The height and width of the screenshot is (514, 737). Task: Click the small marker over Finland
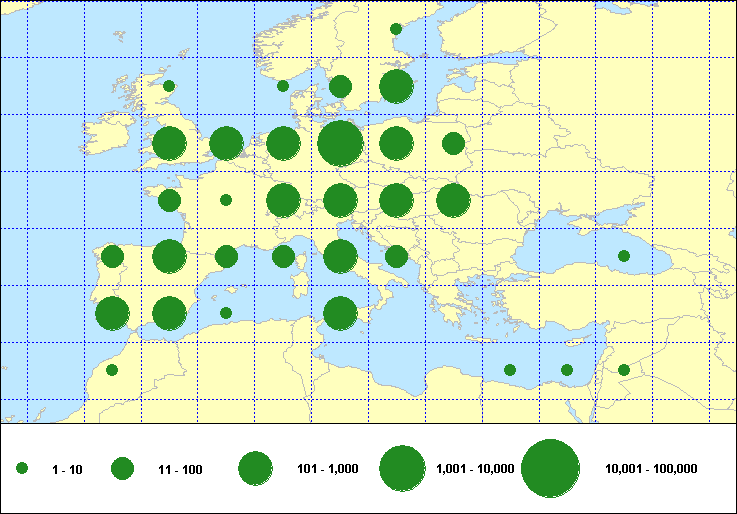tap(396, 29)
